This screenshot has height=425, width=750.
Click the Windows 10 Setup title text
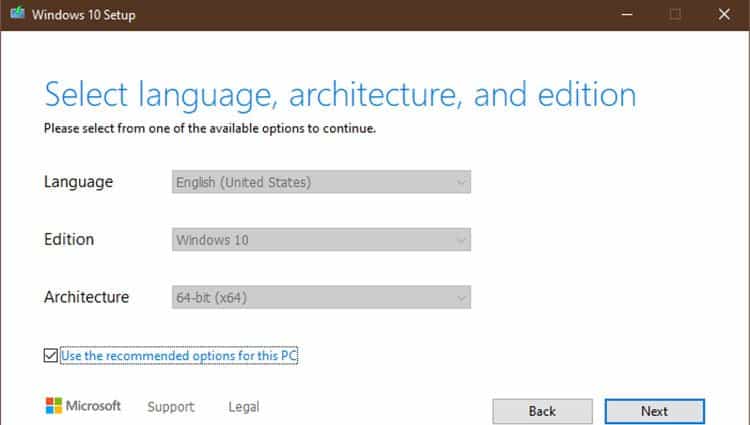pos(84,15)
